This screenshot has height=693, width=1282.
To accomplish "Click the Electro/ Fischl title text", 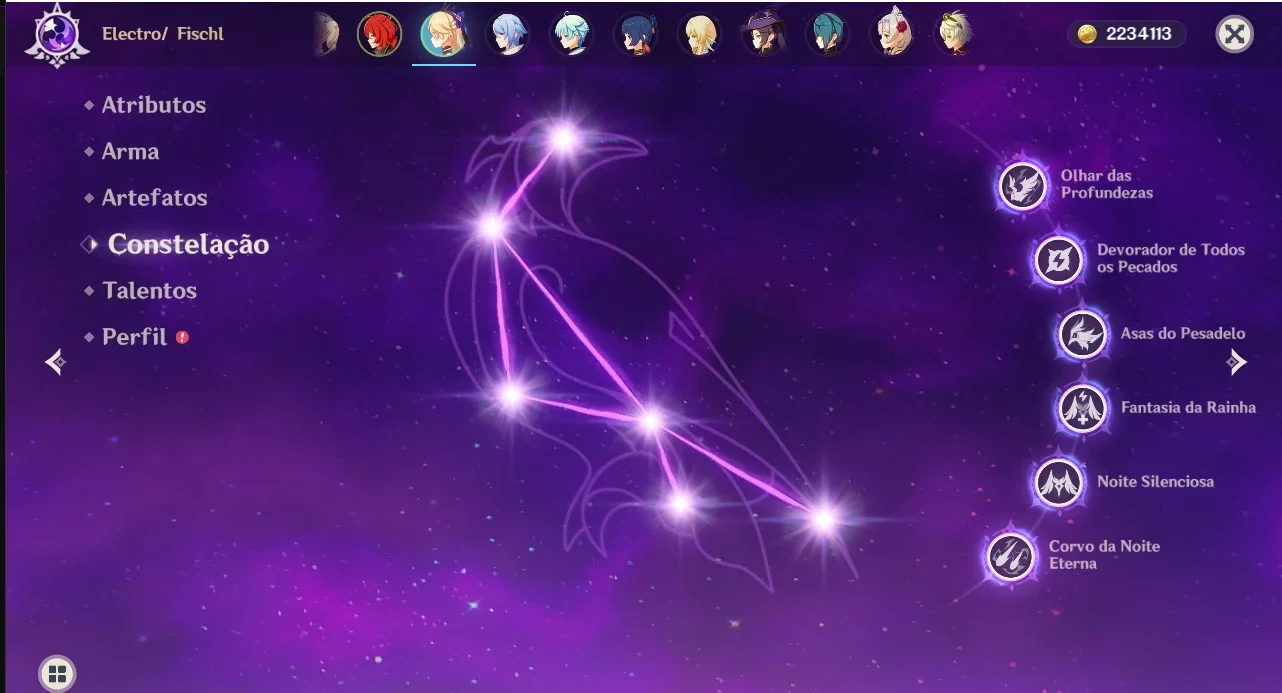I will point(163,34).
